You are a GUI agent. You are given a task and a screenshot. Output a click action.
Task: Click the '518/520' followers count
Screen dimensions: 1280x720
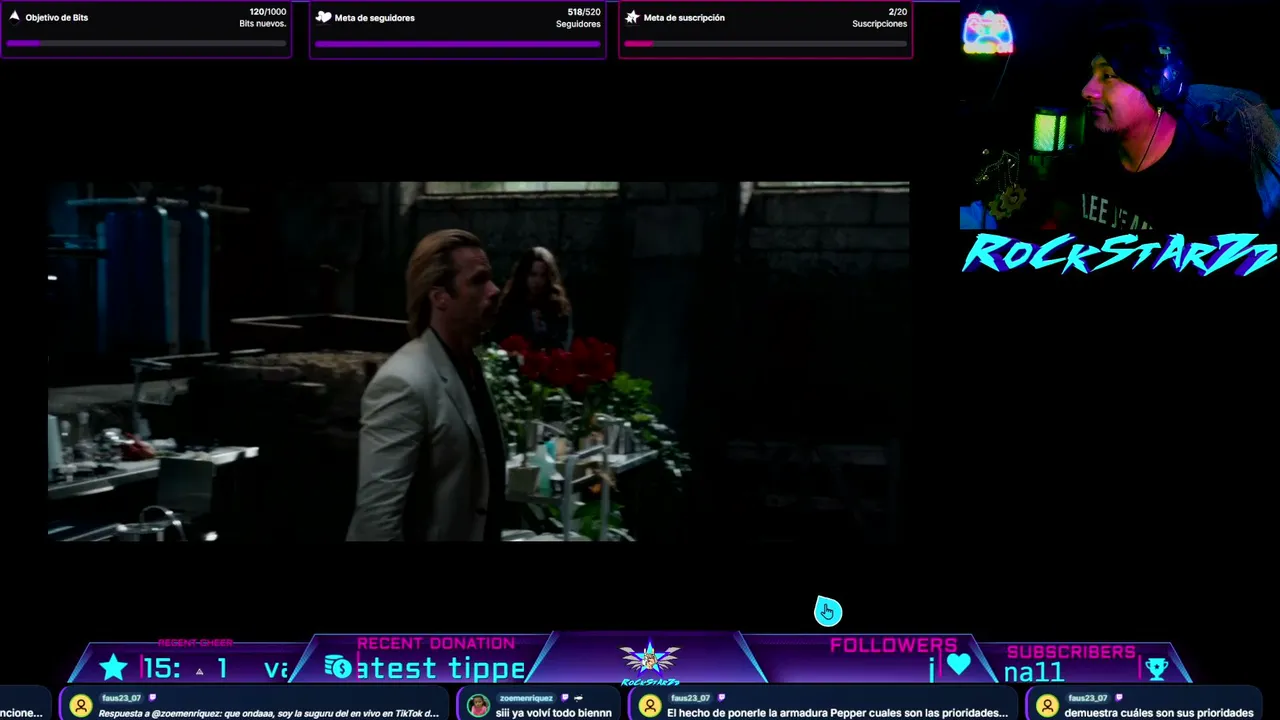tap(584, 12)
